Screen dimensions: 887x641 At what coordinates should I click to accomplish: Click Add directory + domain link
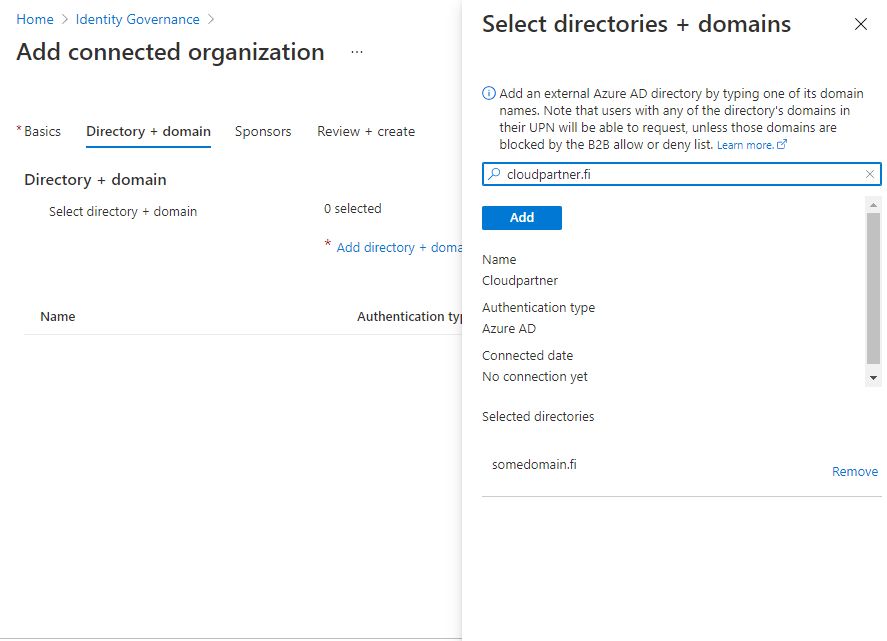(399, 248)
